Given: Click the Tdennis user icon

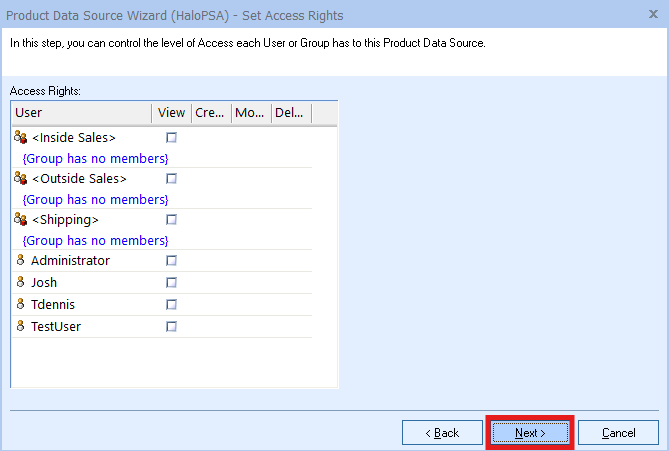Looking at the screenshot, I should pos(21,305).
